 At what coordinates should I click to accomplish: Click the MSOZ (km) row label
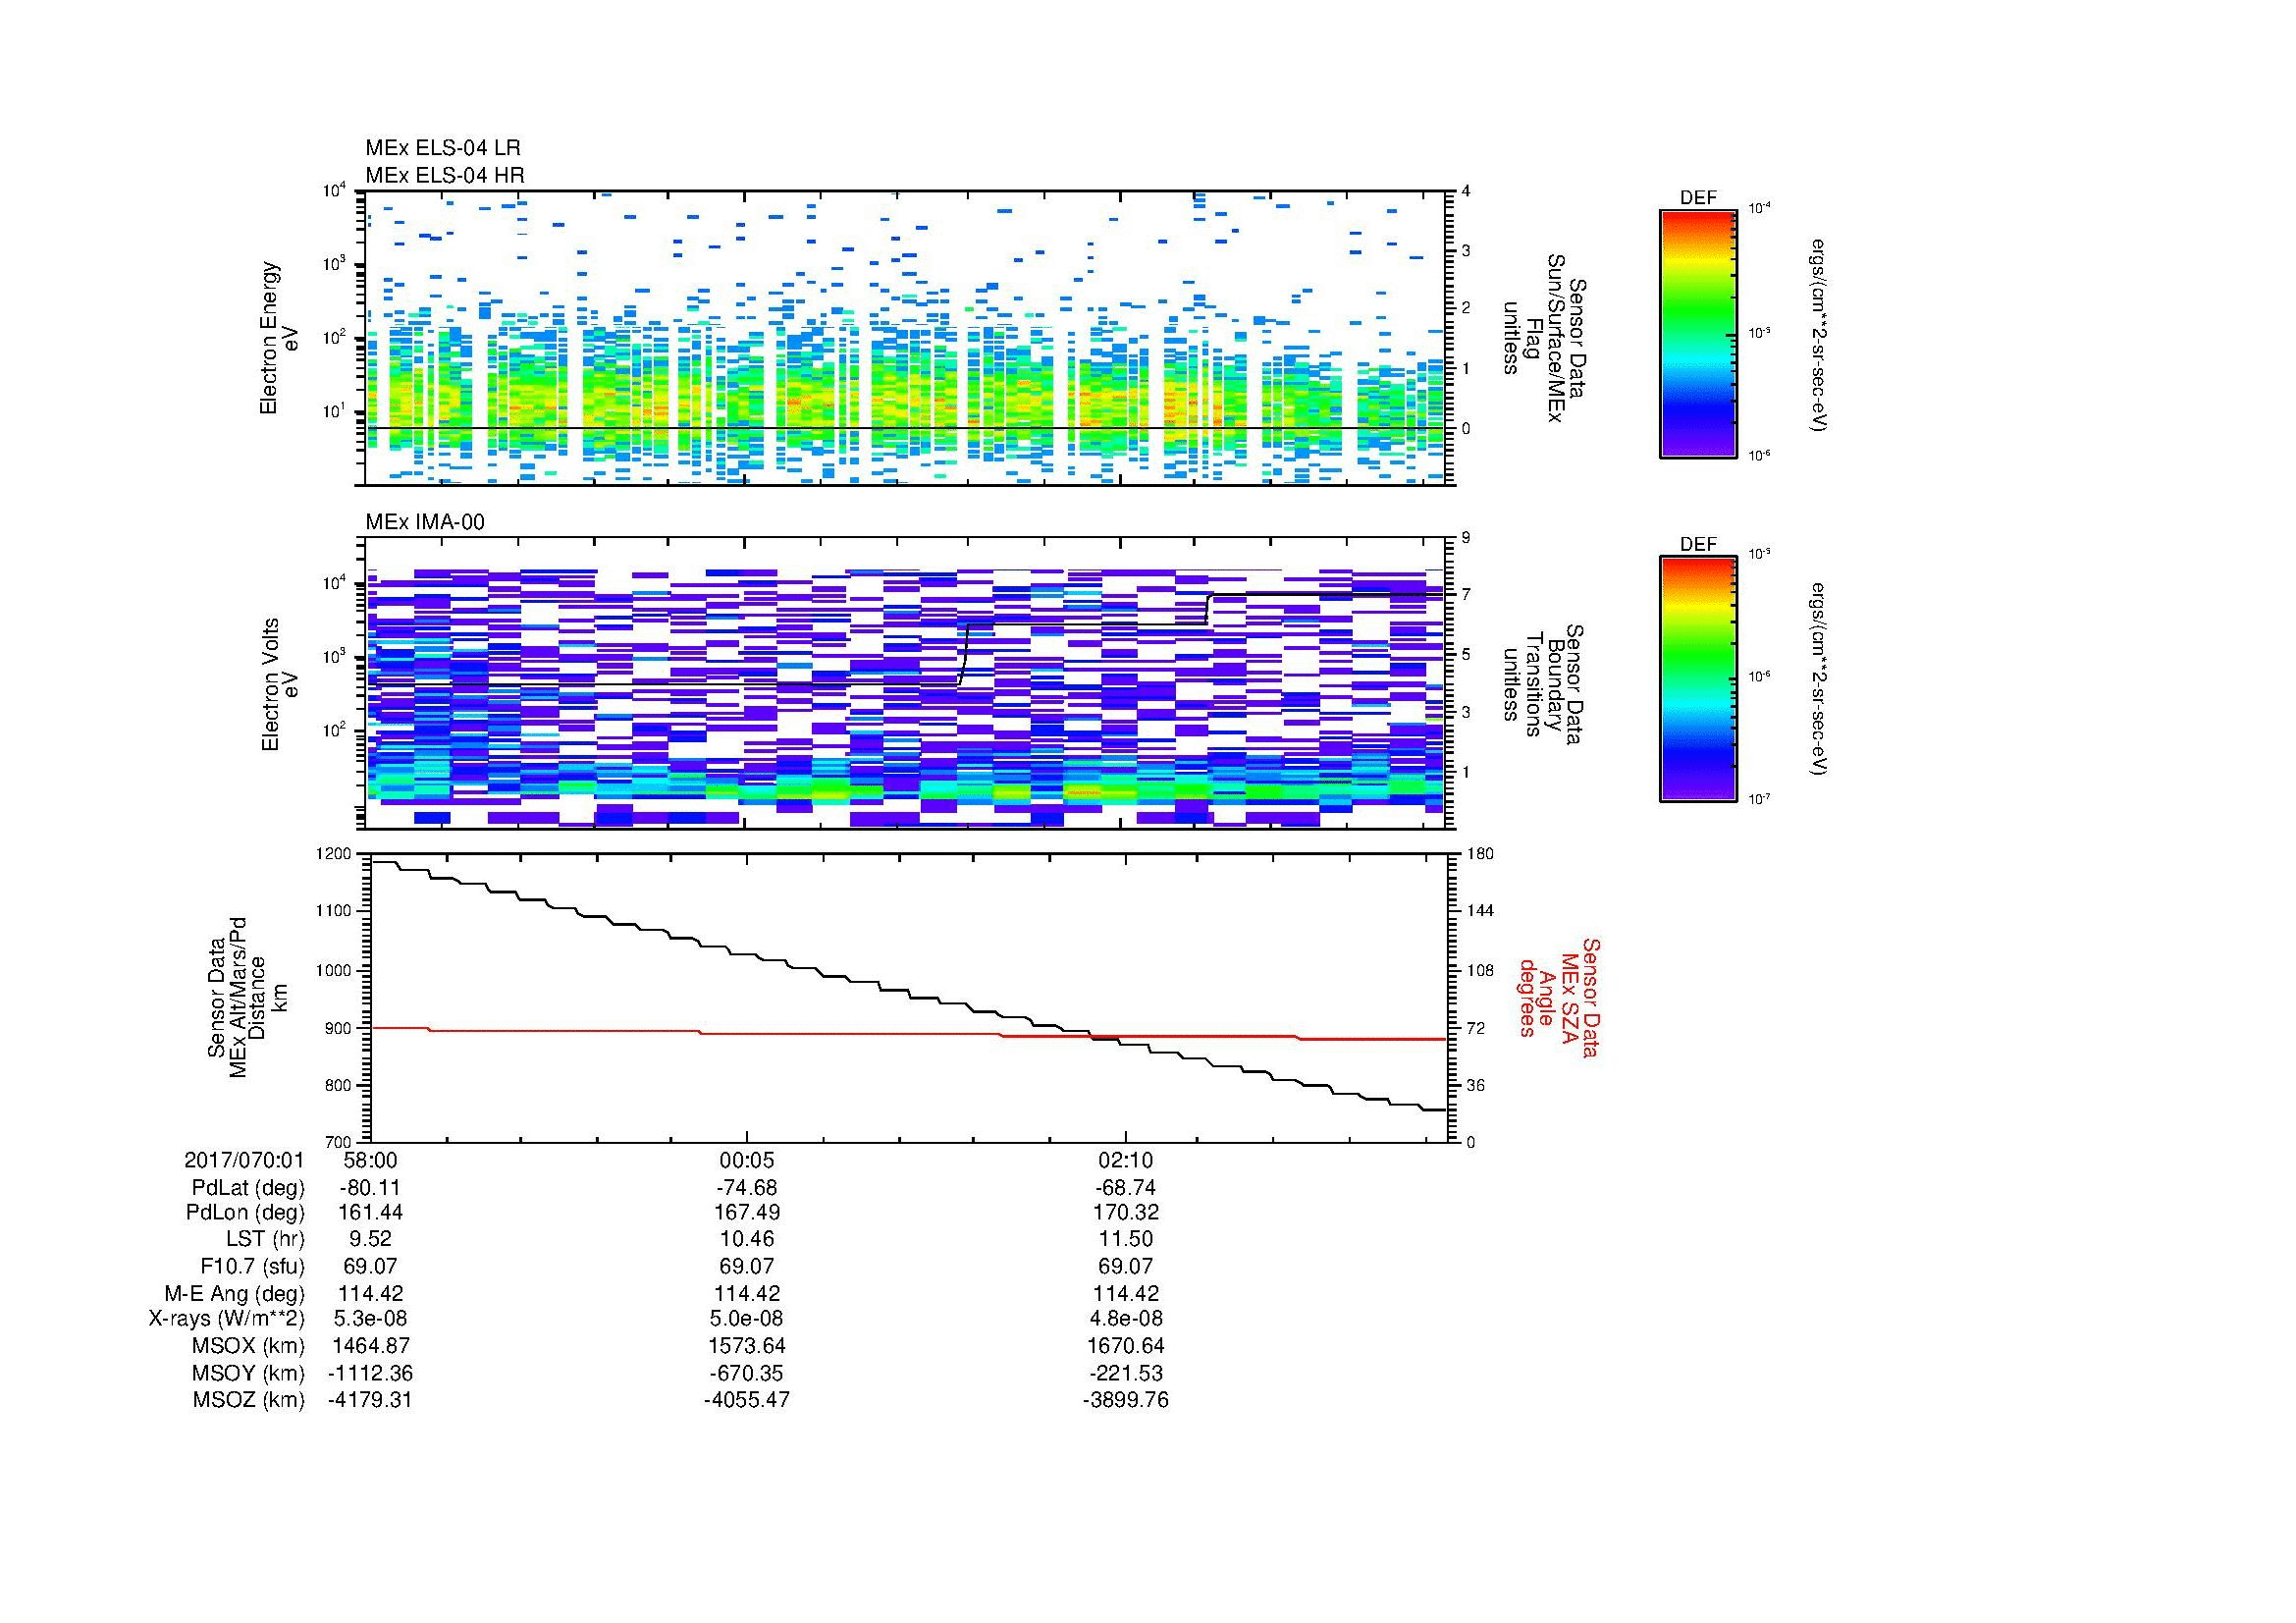click(248, 1400)
